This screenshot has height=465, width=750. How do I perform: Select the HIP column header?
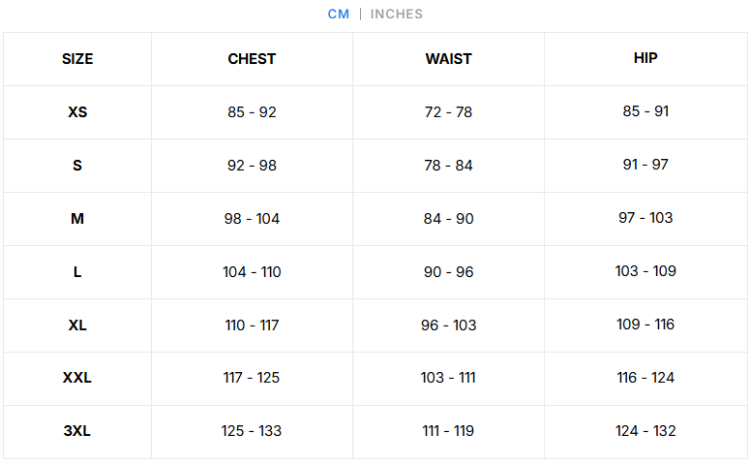[x=646, y=58]
